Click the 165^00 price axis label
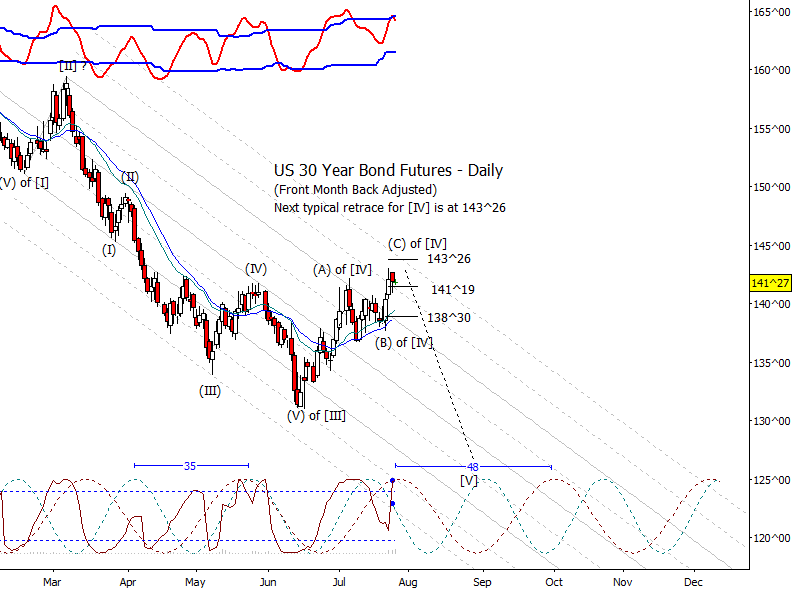The width and height of the screenshot is (801, 601). click(x=772, y=12)
